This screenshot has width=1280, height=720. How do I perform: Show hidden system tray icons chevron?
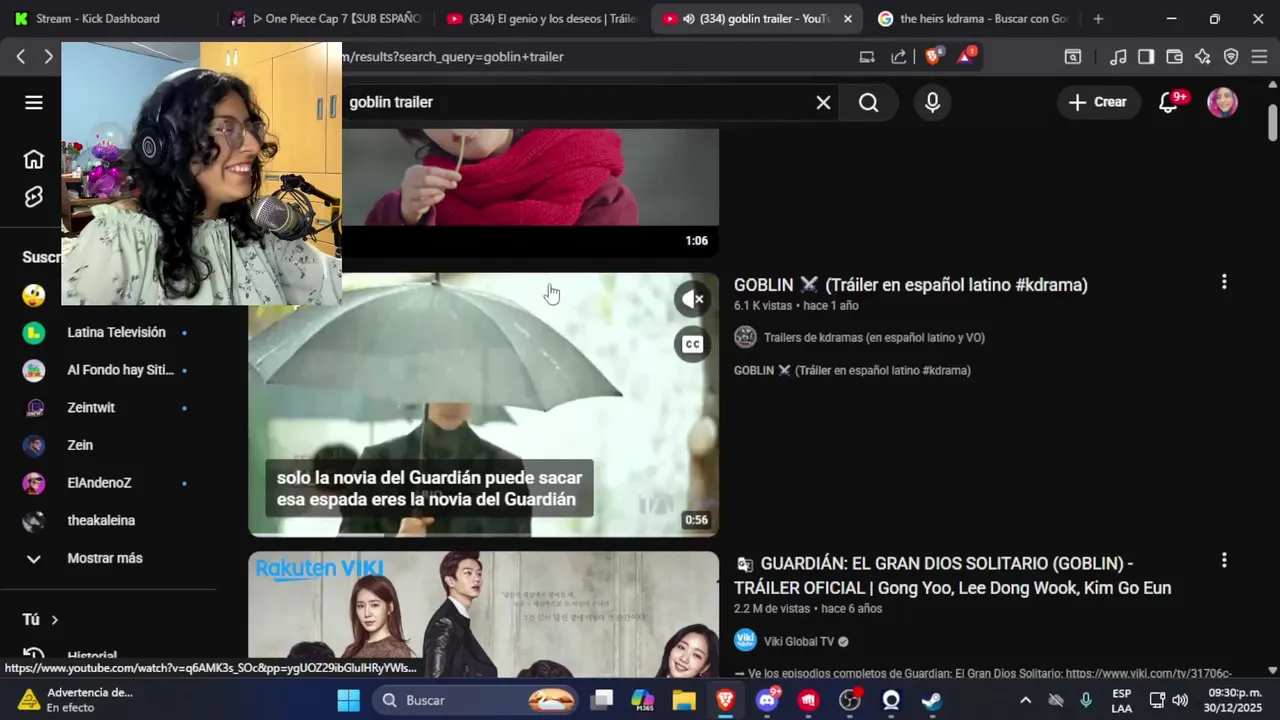[x=1025, y=700]
